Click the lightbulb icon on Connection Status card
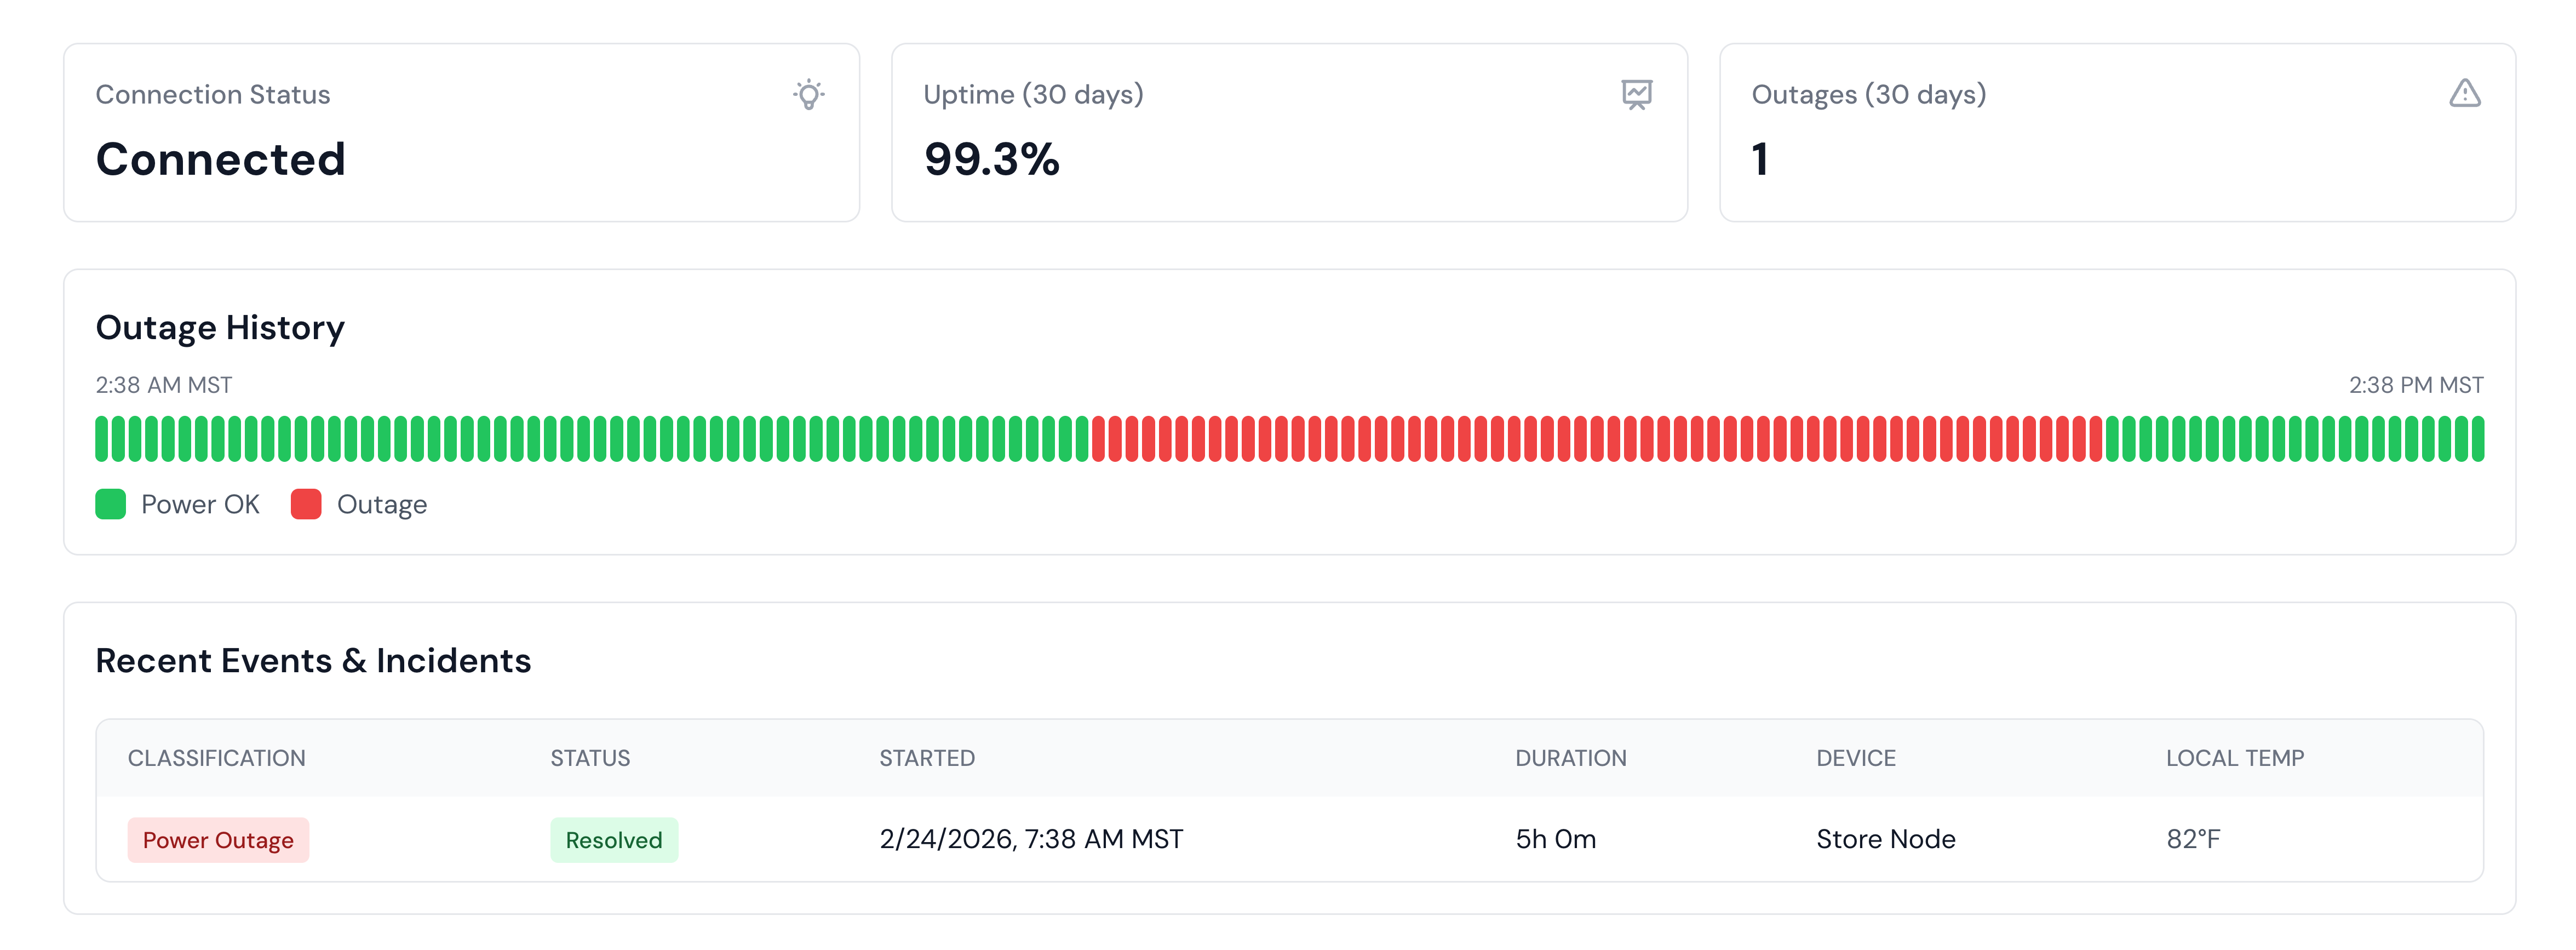The image size is (2576, 950). [810, 95]
